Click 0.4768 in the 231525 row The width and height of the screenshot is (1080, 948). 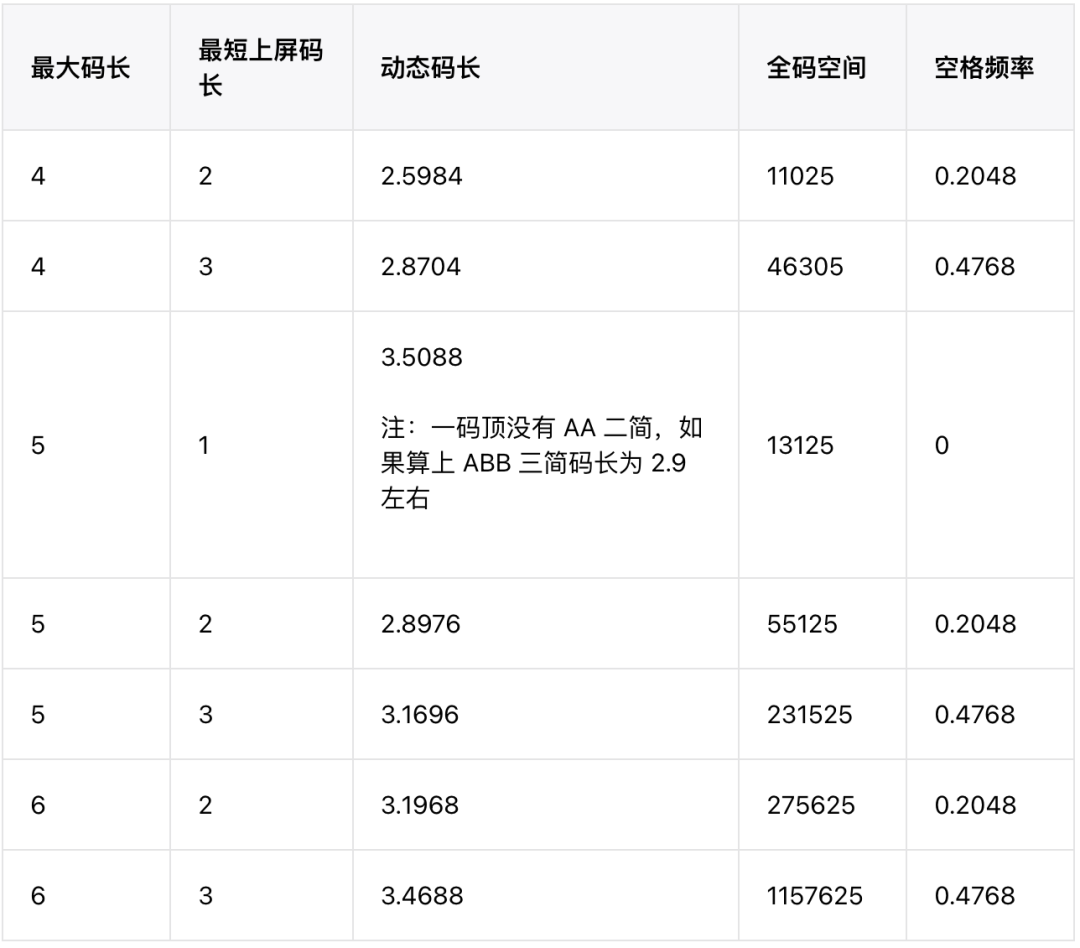(x=975, y=714)
